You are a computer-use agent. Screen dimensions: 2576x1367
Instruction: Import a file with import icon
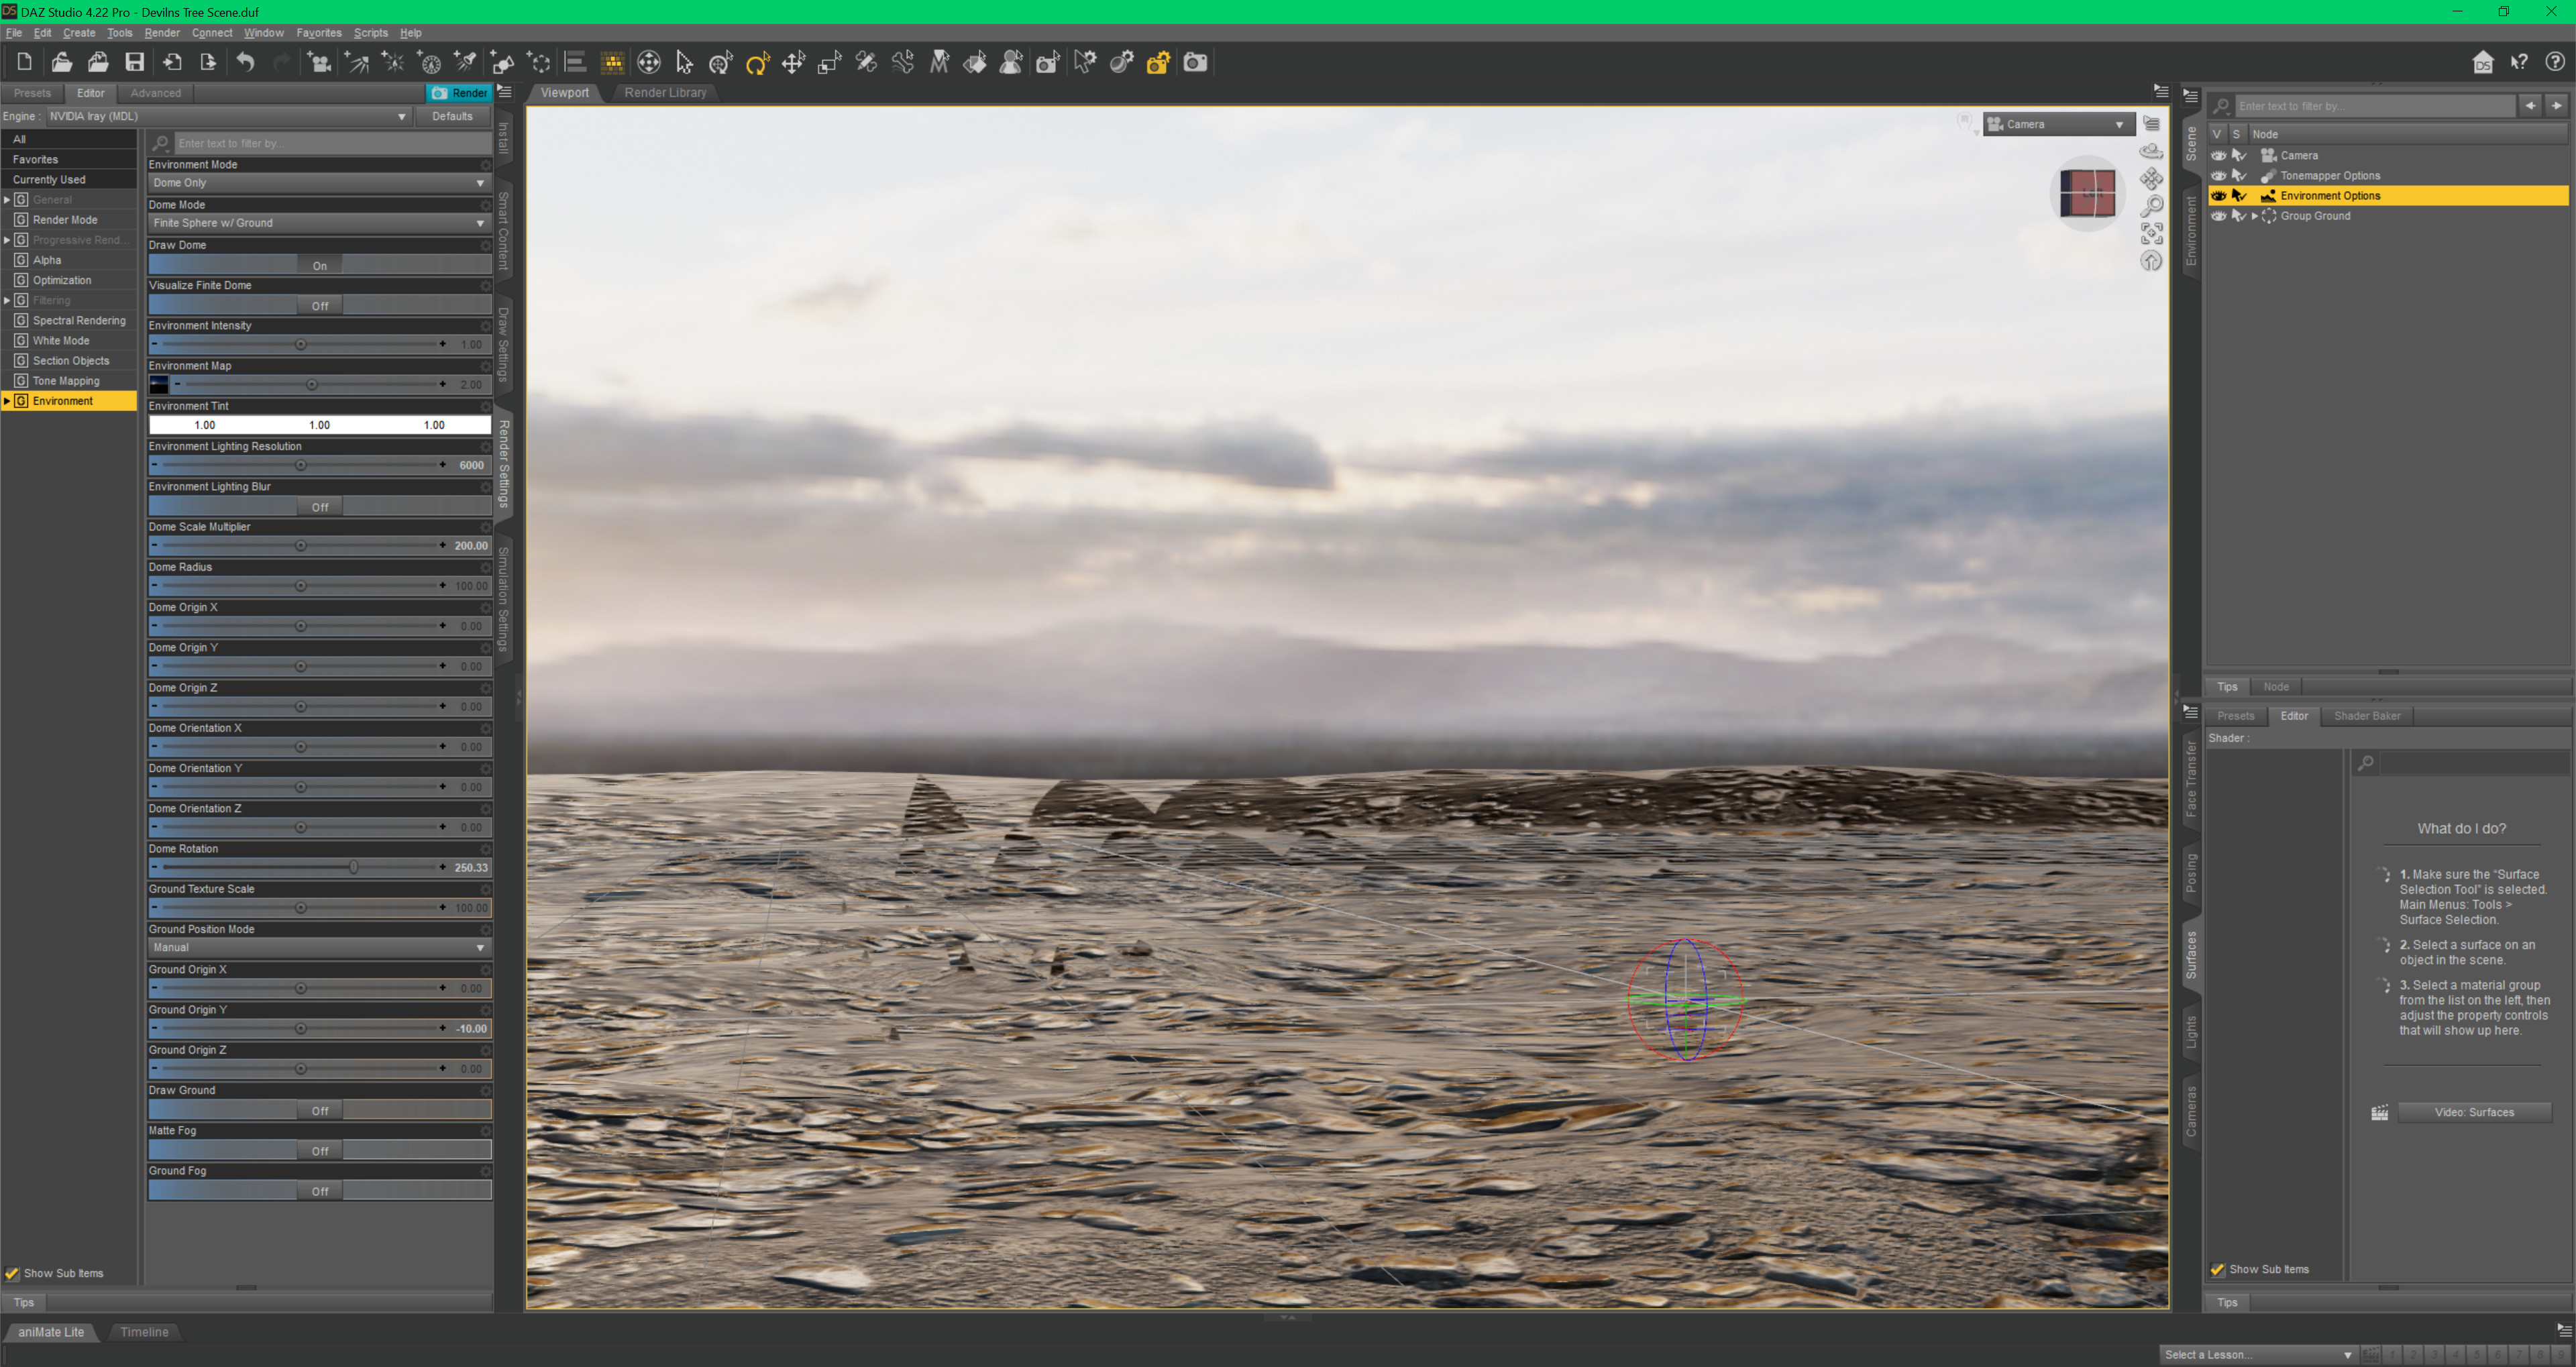pyautogui.click(x=172, y=63)
